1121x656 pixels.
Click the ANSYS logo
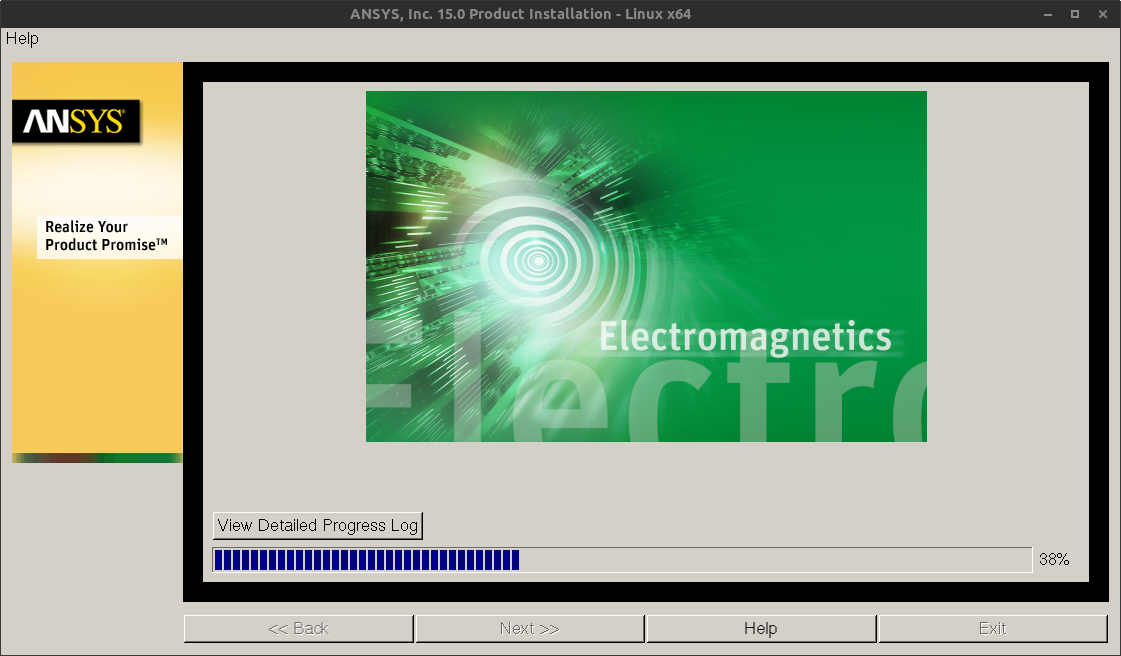(x=76, y=121)
